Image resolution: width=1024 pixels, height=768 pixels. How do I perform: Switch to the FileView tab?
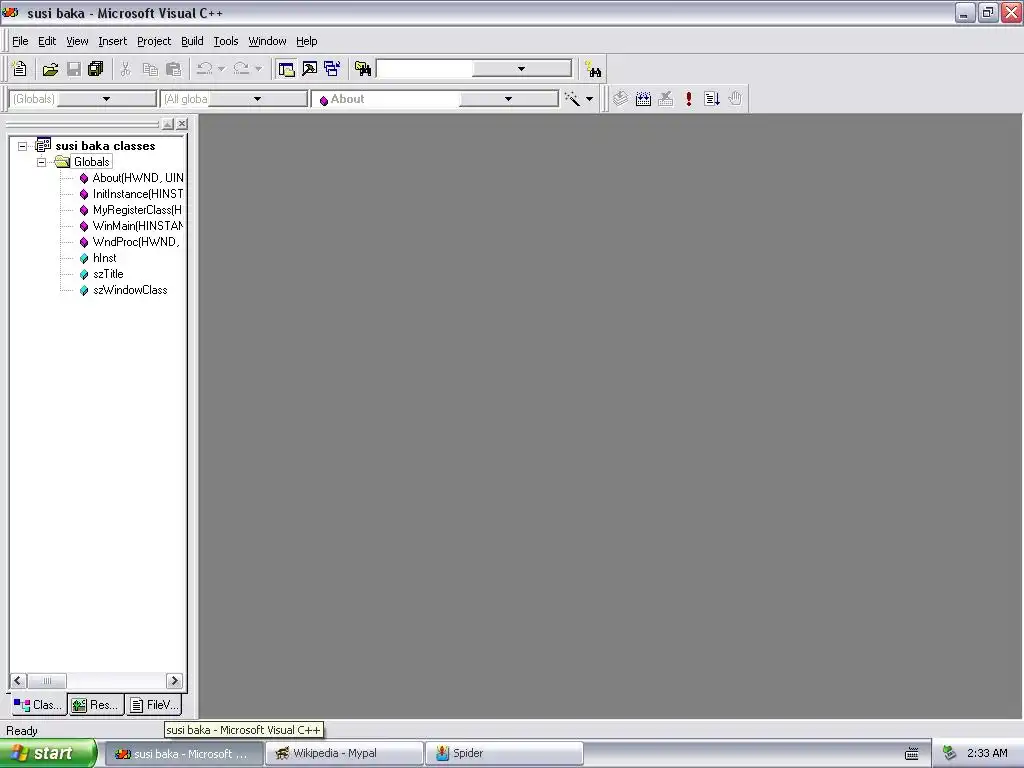tap(153, 705)
